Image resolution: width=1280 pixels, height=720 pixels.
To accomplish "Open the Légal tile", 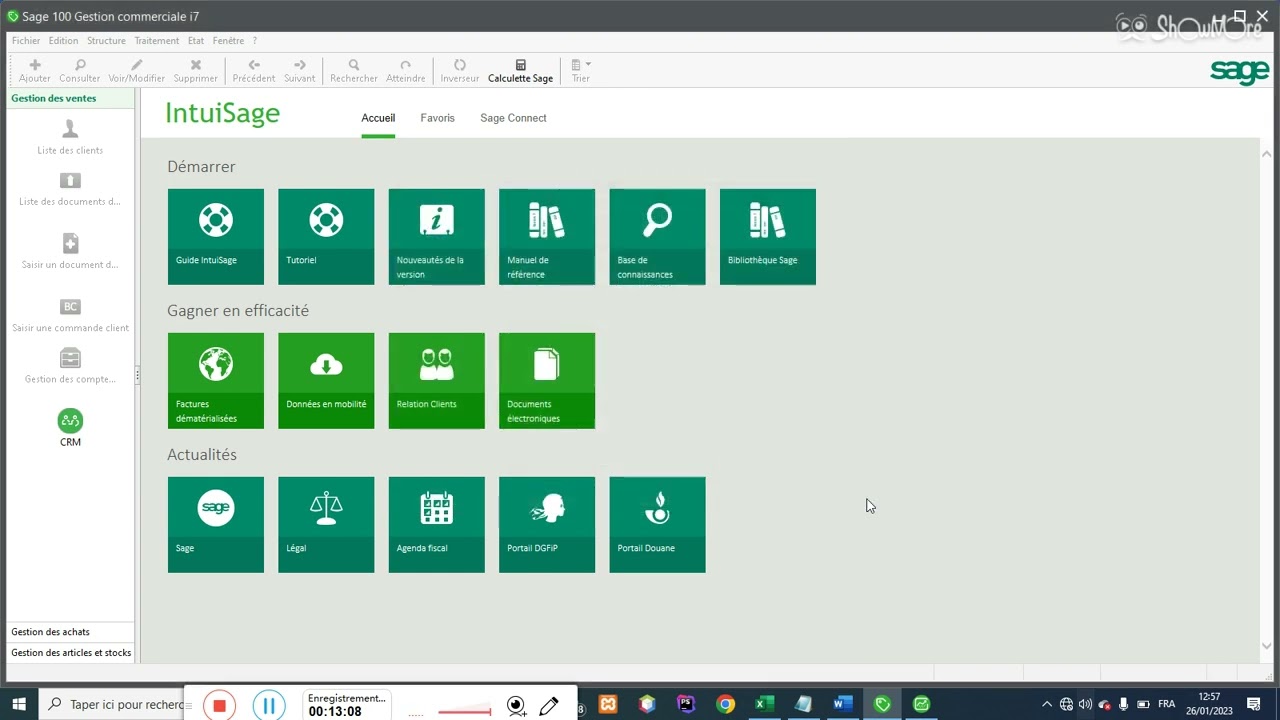I will (326, 525).
